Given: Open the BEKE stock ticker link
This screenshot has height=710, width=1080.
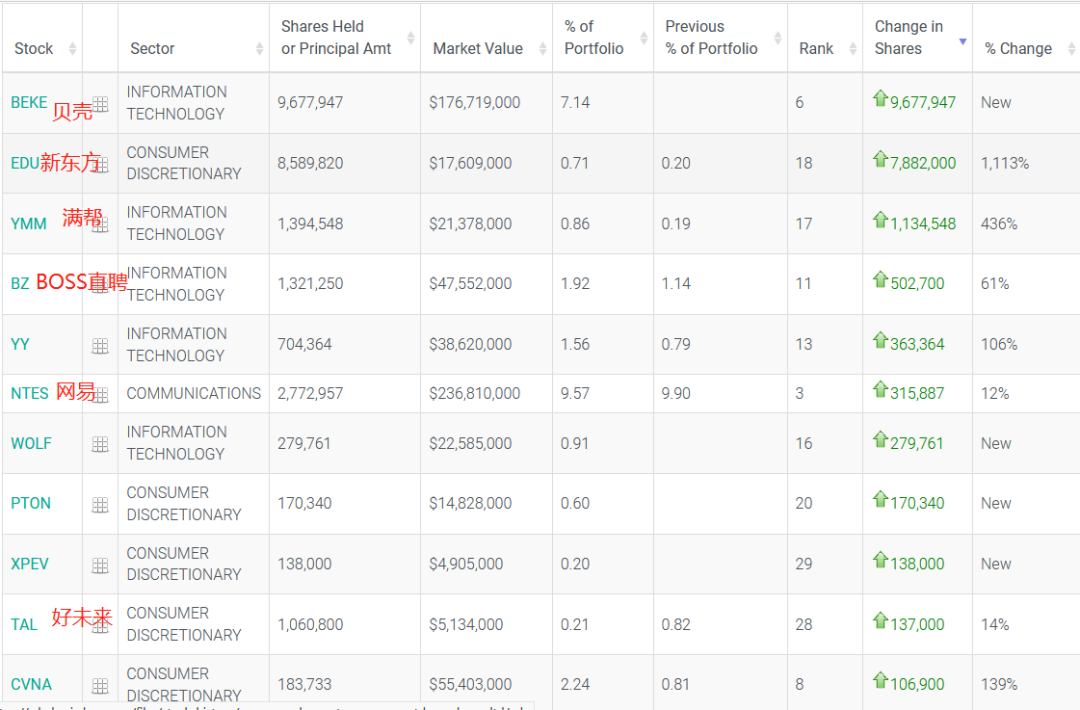Looking at the screenshot, I should point(29,102).
